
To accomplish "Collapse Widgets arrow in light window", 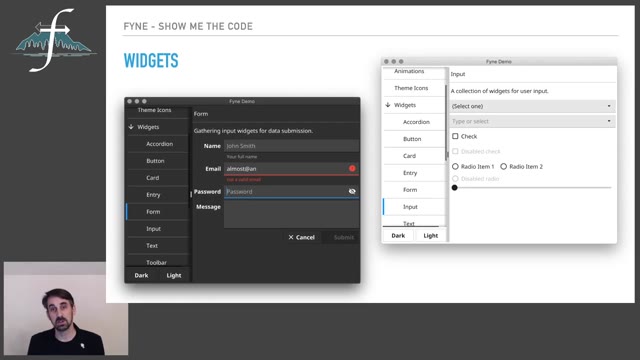I will pyautogui.click(x=388, y=105).
